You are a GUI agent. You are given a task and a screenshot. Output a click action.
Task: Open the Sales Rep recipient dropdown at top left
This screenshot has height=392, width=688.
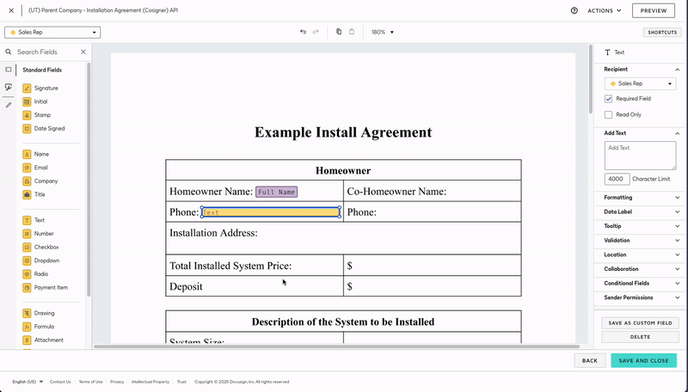tap(52, 32)
